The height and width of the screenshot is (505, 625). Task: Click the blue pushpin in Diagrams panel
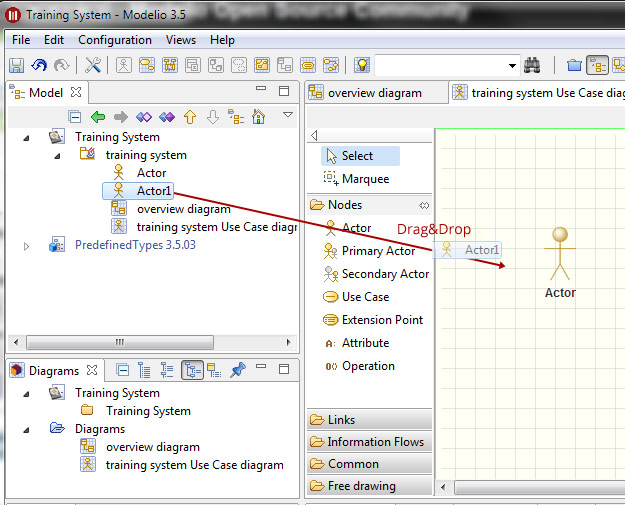coord(238,370)
